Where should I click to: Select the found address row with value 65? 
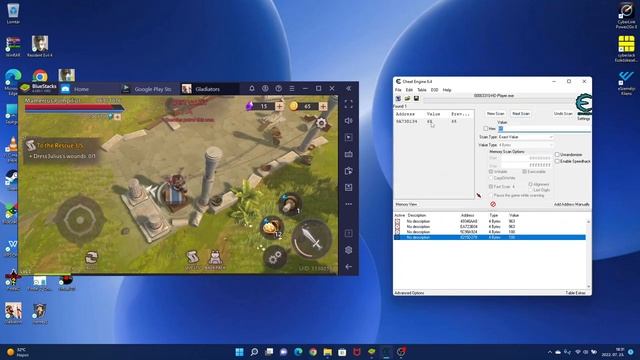(433, 122)
